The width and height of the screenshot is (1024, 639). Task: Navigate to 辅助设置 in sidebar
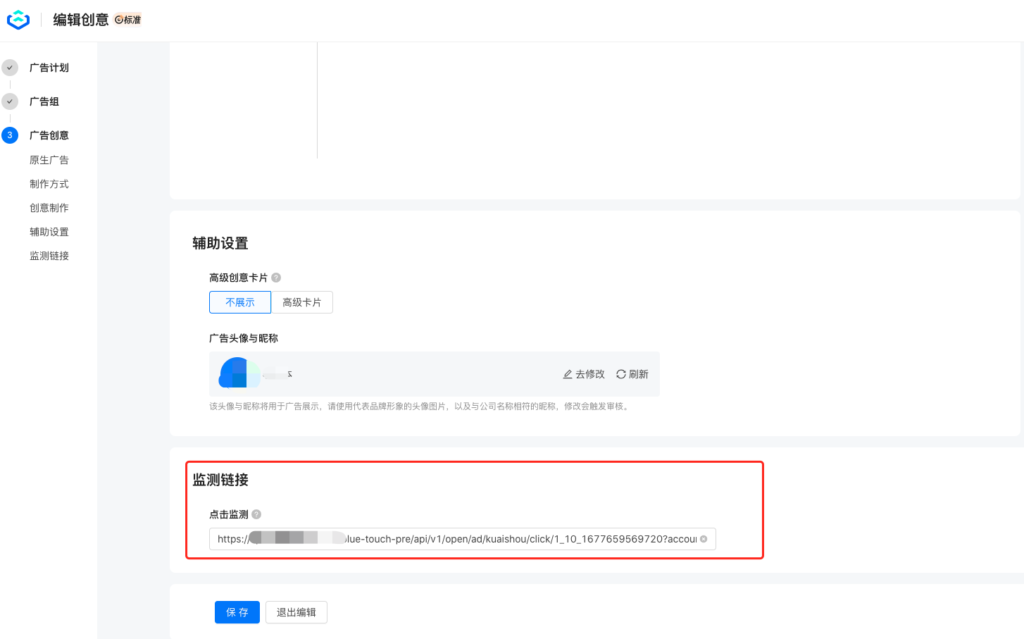[x=49, y=232]
